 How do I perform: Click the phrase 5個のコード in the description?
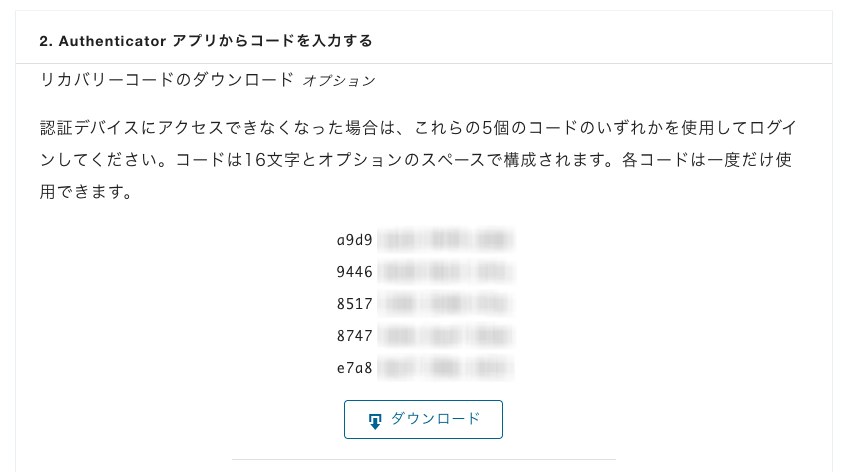528,129
